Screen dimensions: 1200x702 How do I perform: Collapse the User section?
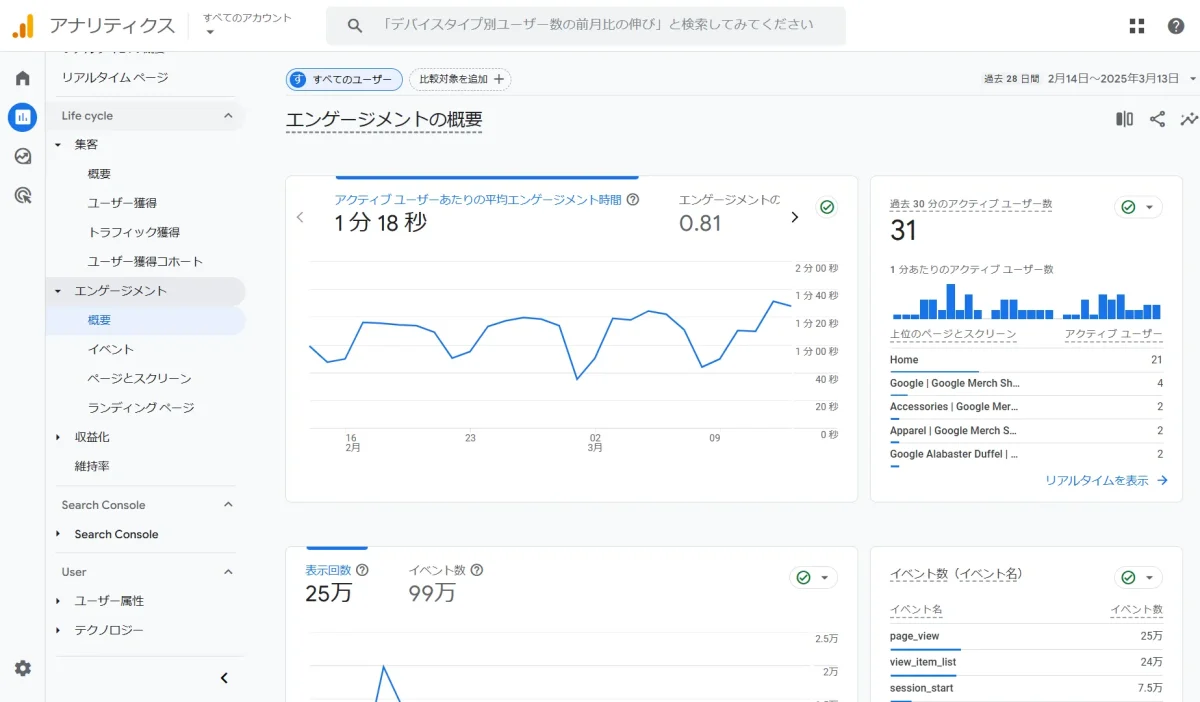[x=228, y=572]
